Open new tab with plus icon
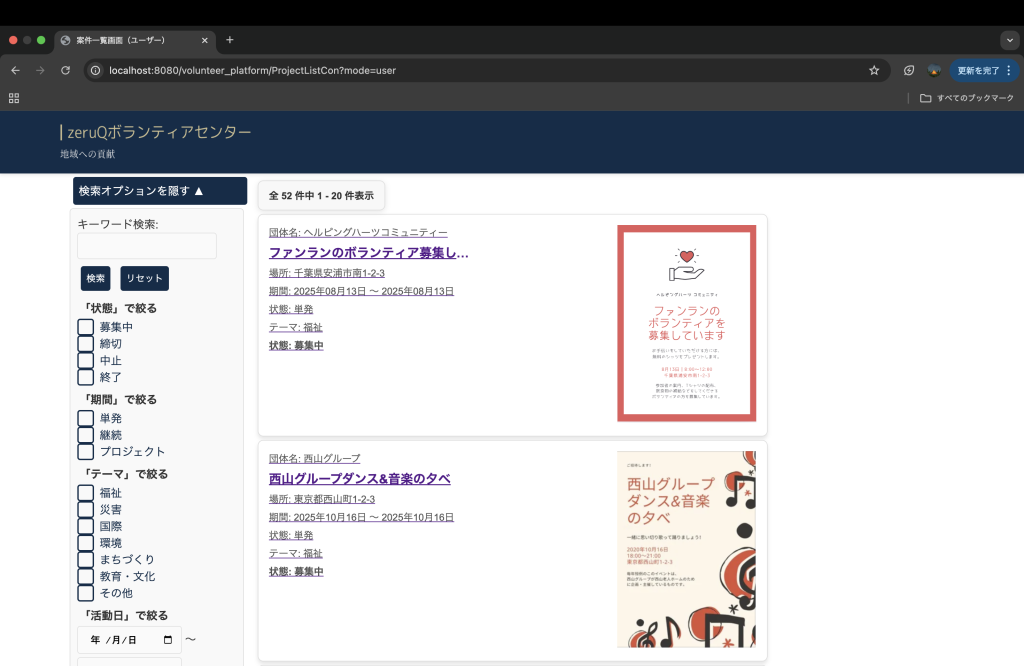The height and width of the screenshot is (666, 1024). (230, 40)
